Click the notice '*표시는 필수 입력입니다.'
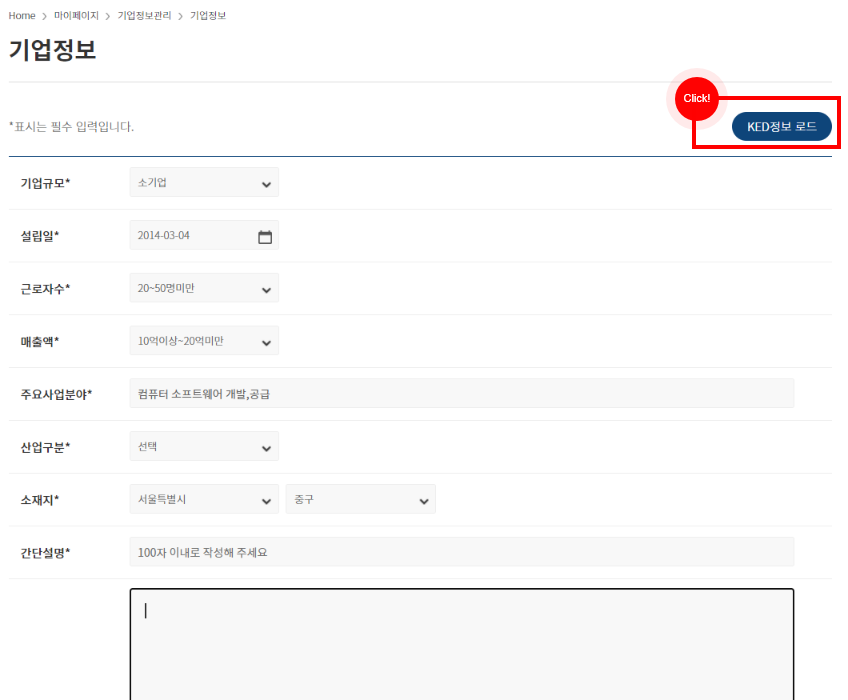The width and height of the screenshot is (848, 700). point(71,127)
